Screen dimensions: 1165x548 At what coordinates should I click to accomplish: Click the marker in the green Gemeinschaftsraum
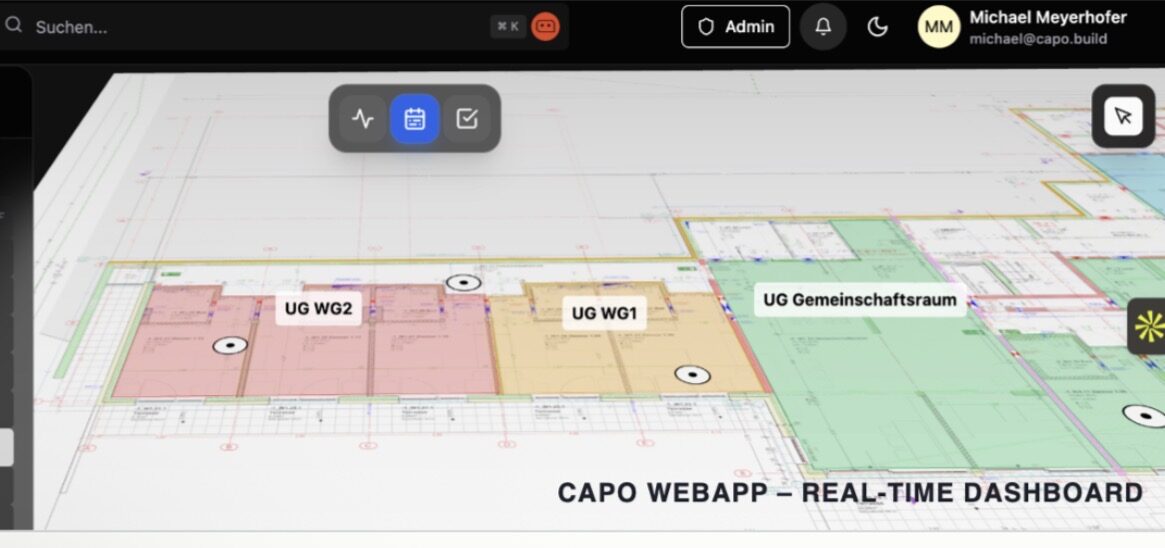[1144, 416]
